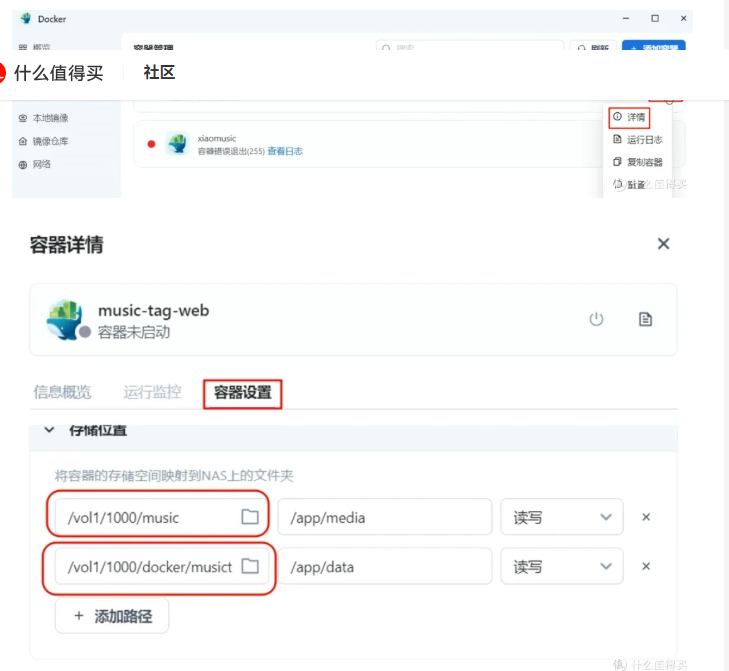Switch to the 信息概览 tab

62,392
